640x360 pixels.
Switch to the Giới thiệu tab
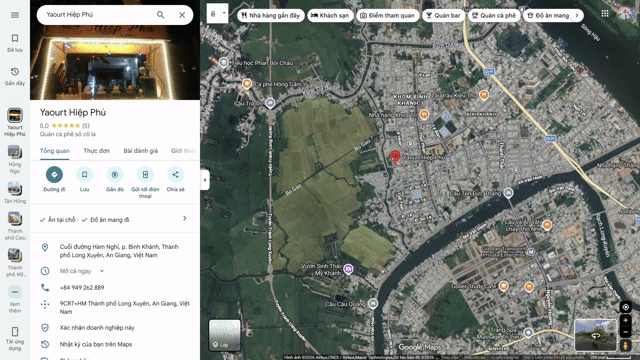(184, 151)
